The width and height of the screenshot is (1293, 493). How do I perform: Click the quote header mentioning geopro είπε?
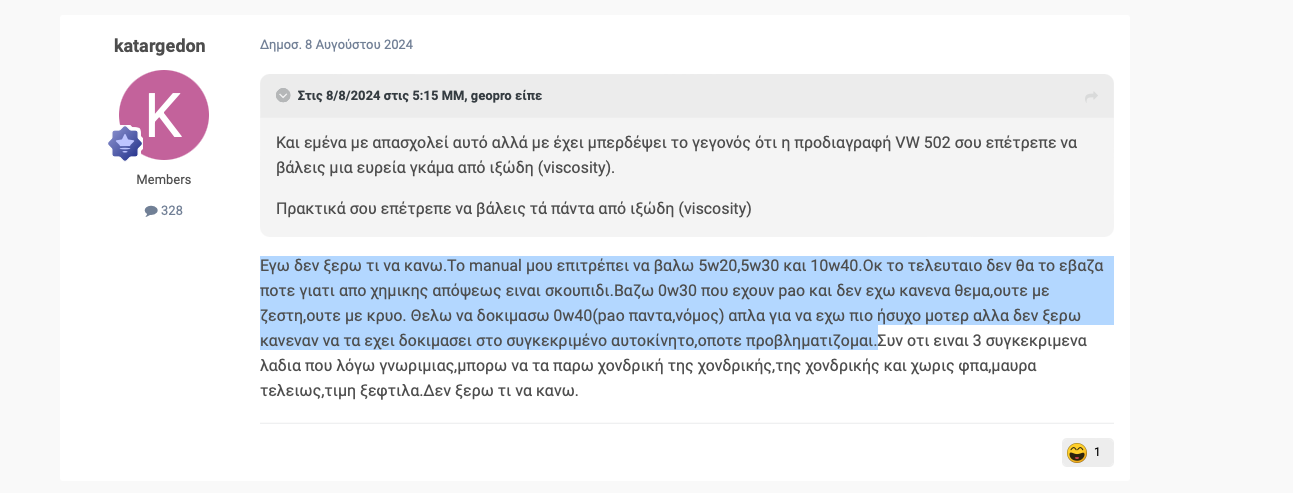420,96
